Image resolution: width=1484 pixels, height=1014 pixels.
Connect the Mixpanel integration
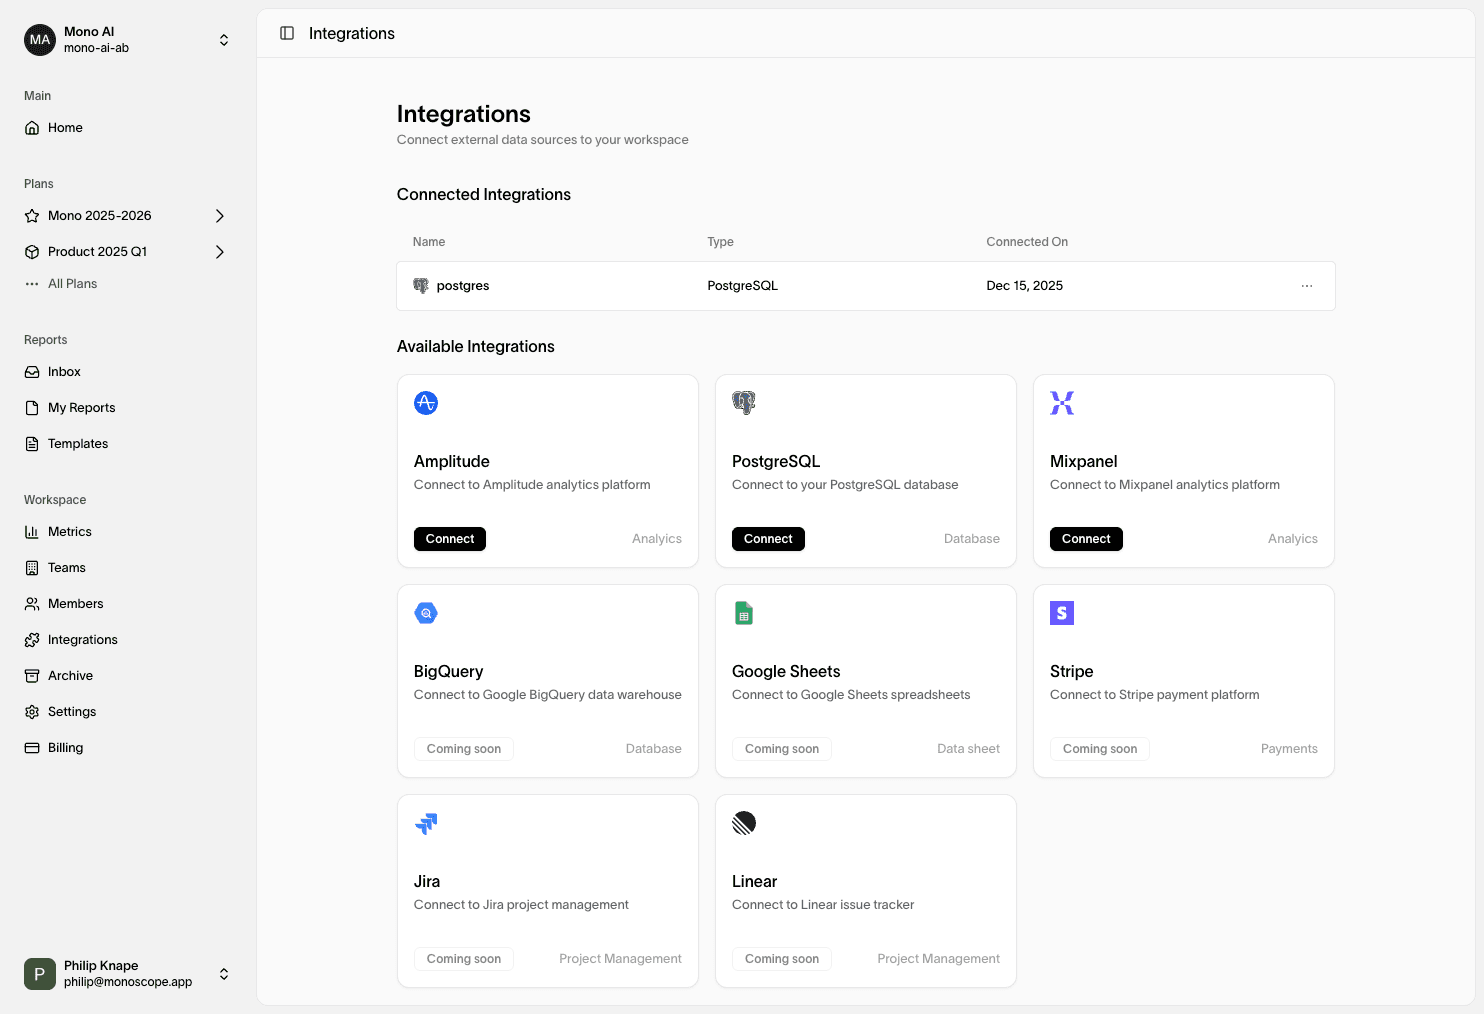1086,539
